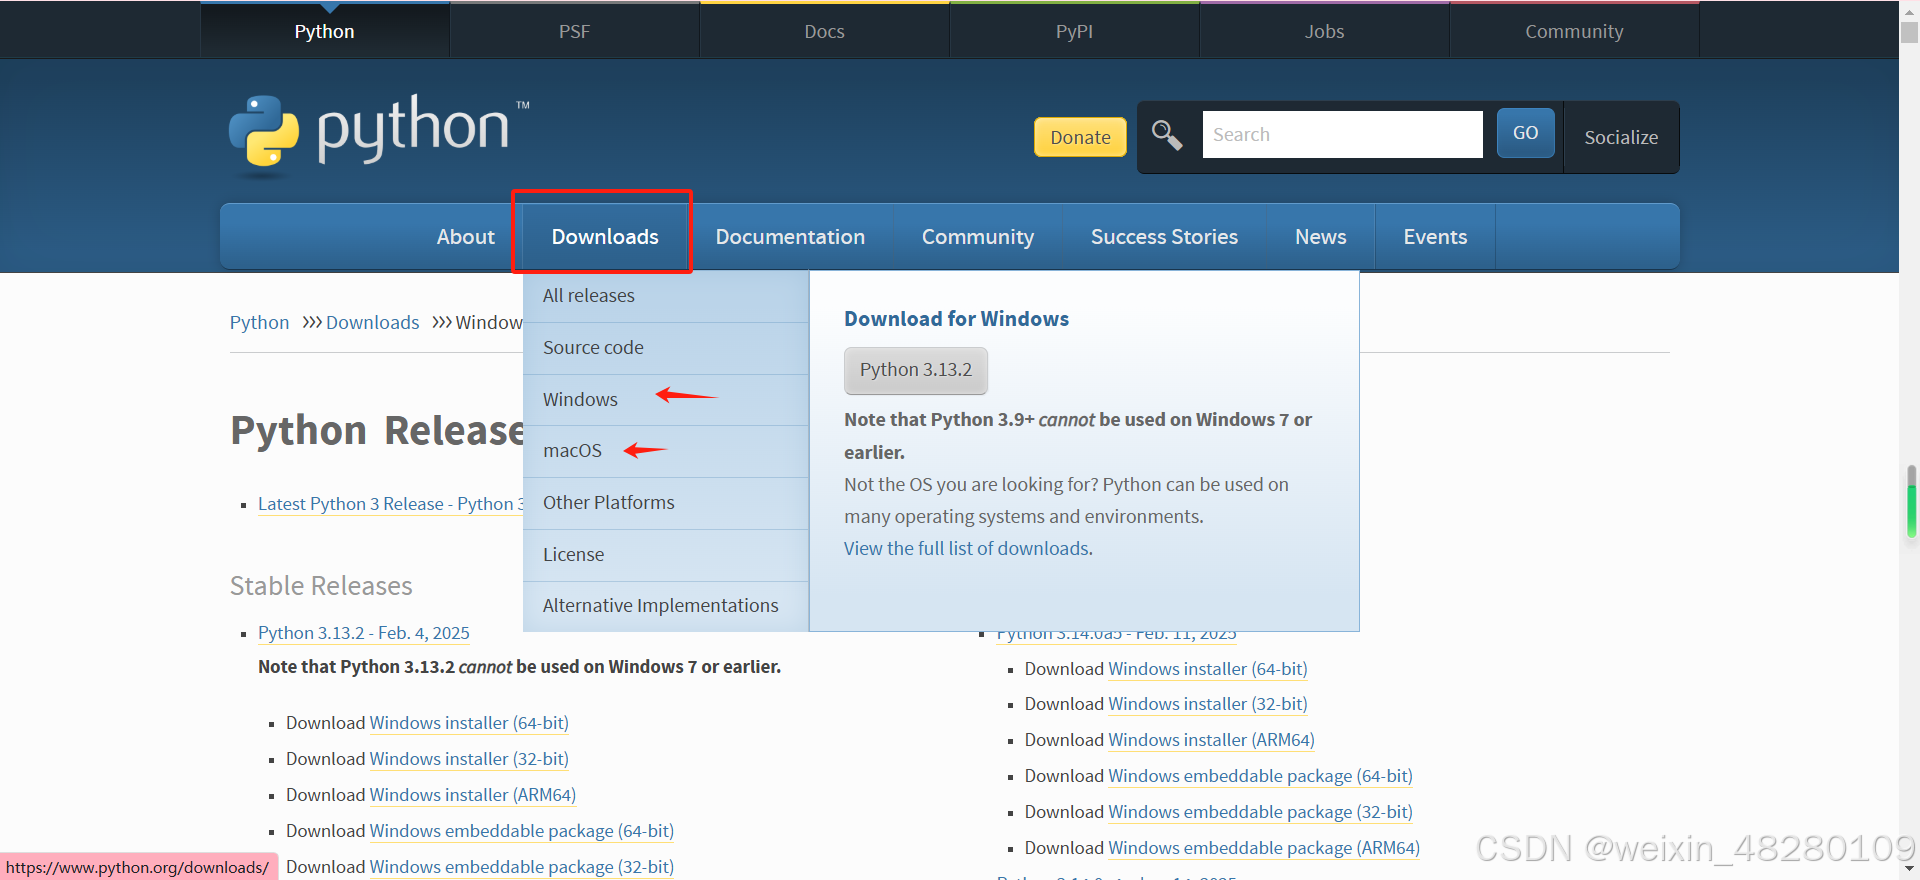1920x880 pixels.
Task: Open the Socialize menu
Action: click(1621, 137)
